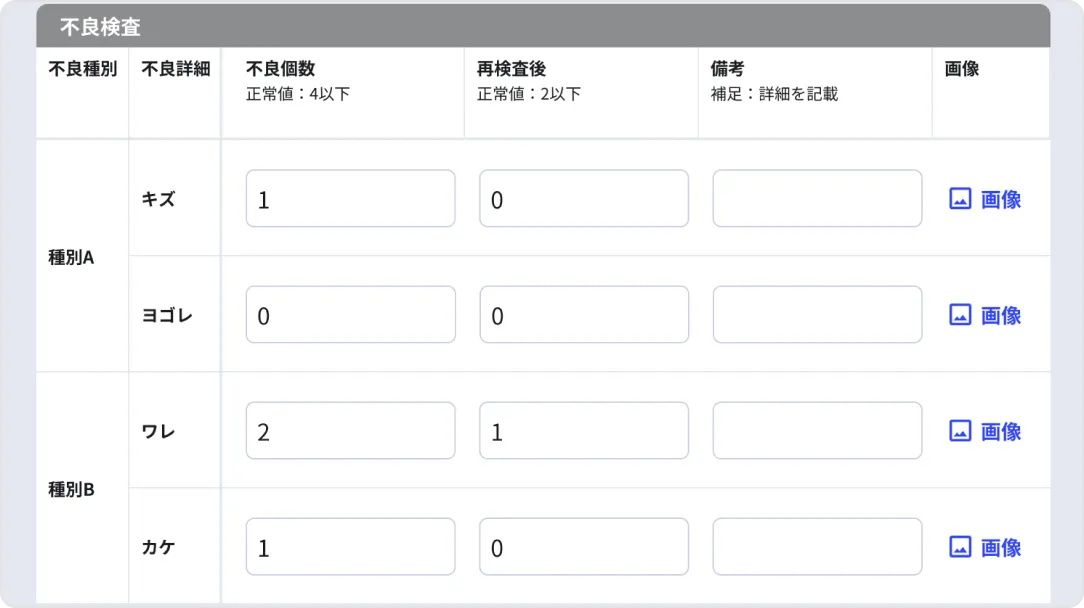Open the 画像 link for ヨゴレ

coord(1000,315)
